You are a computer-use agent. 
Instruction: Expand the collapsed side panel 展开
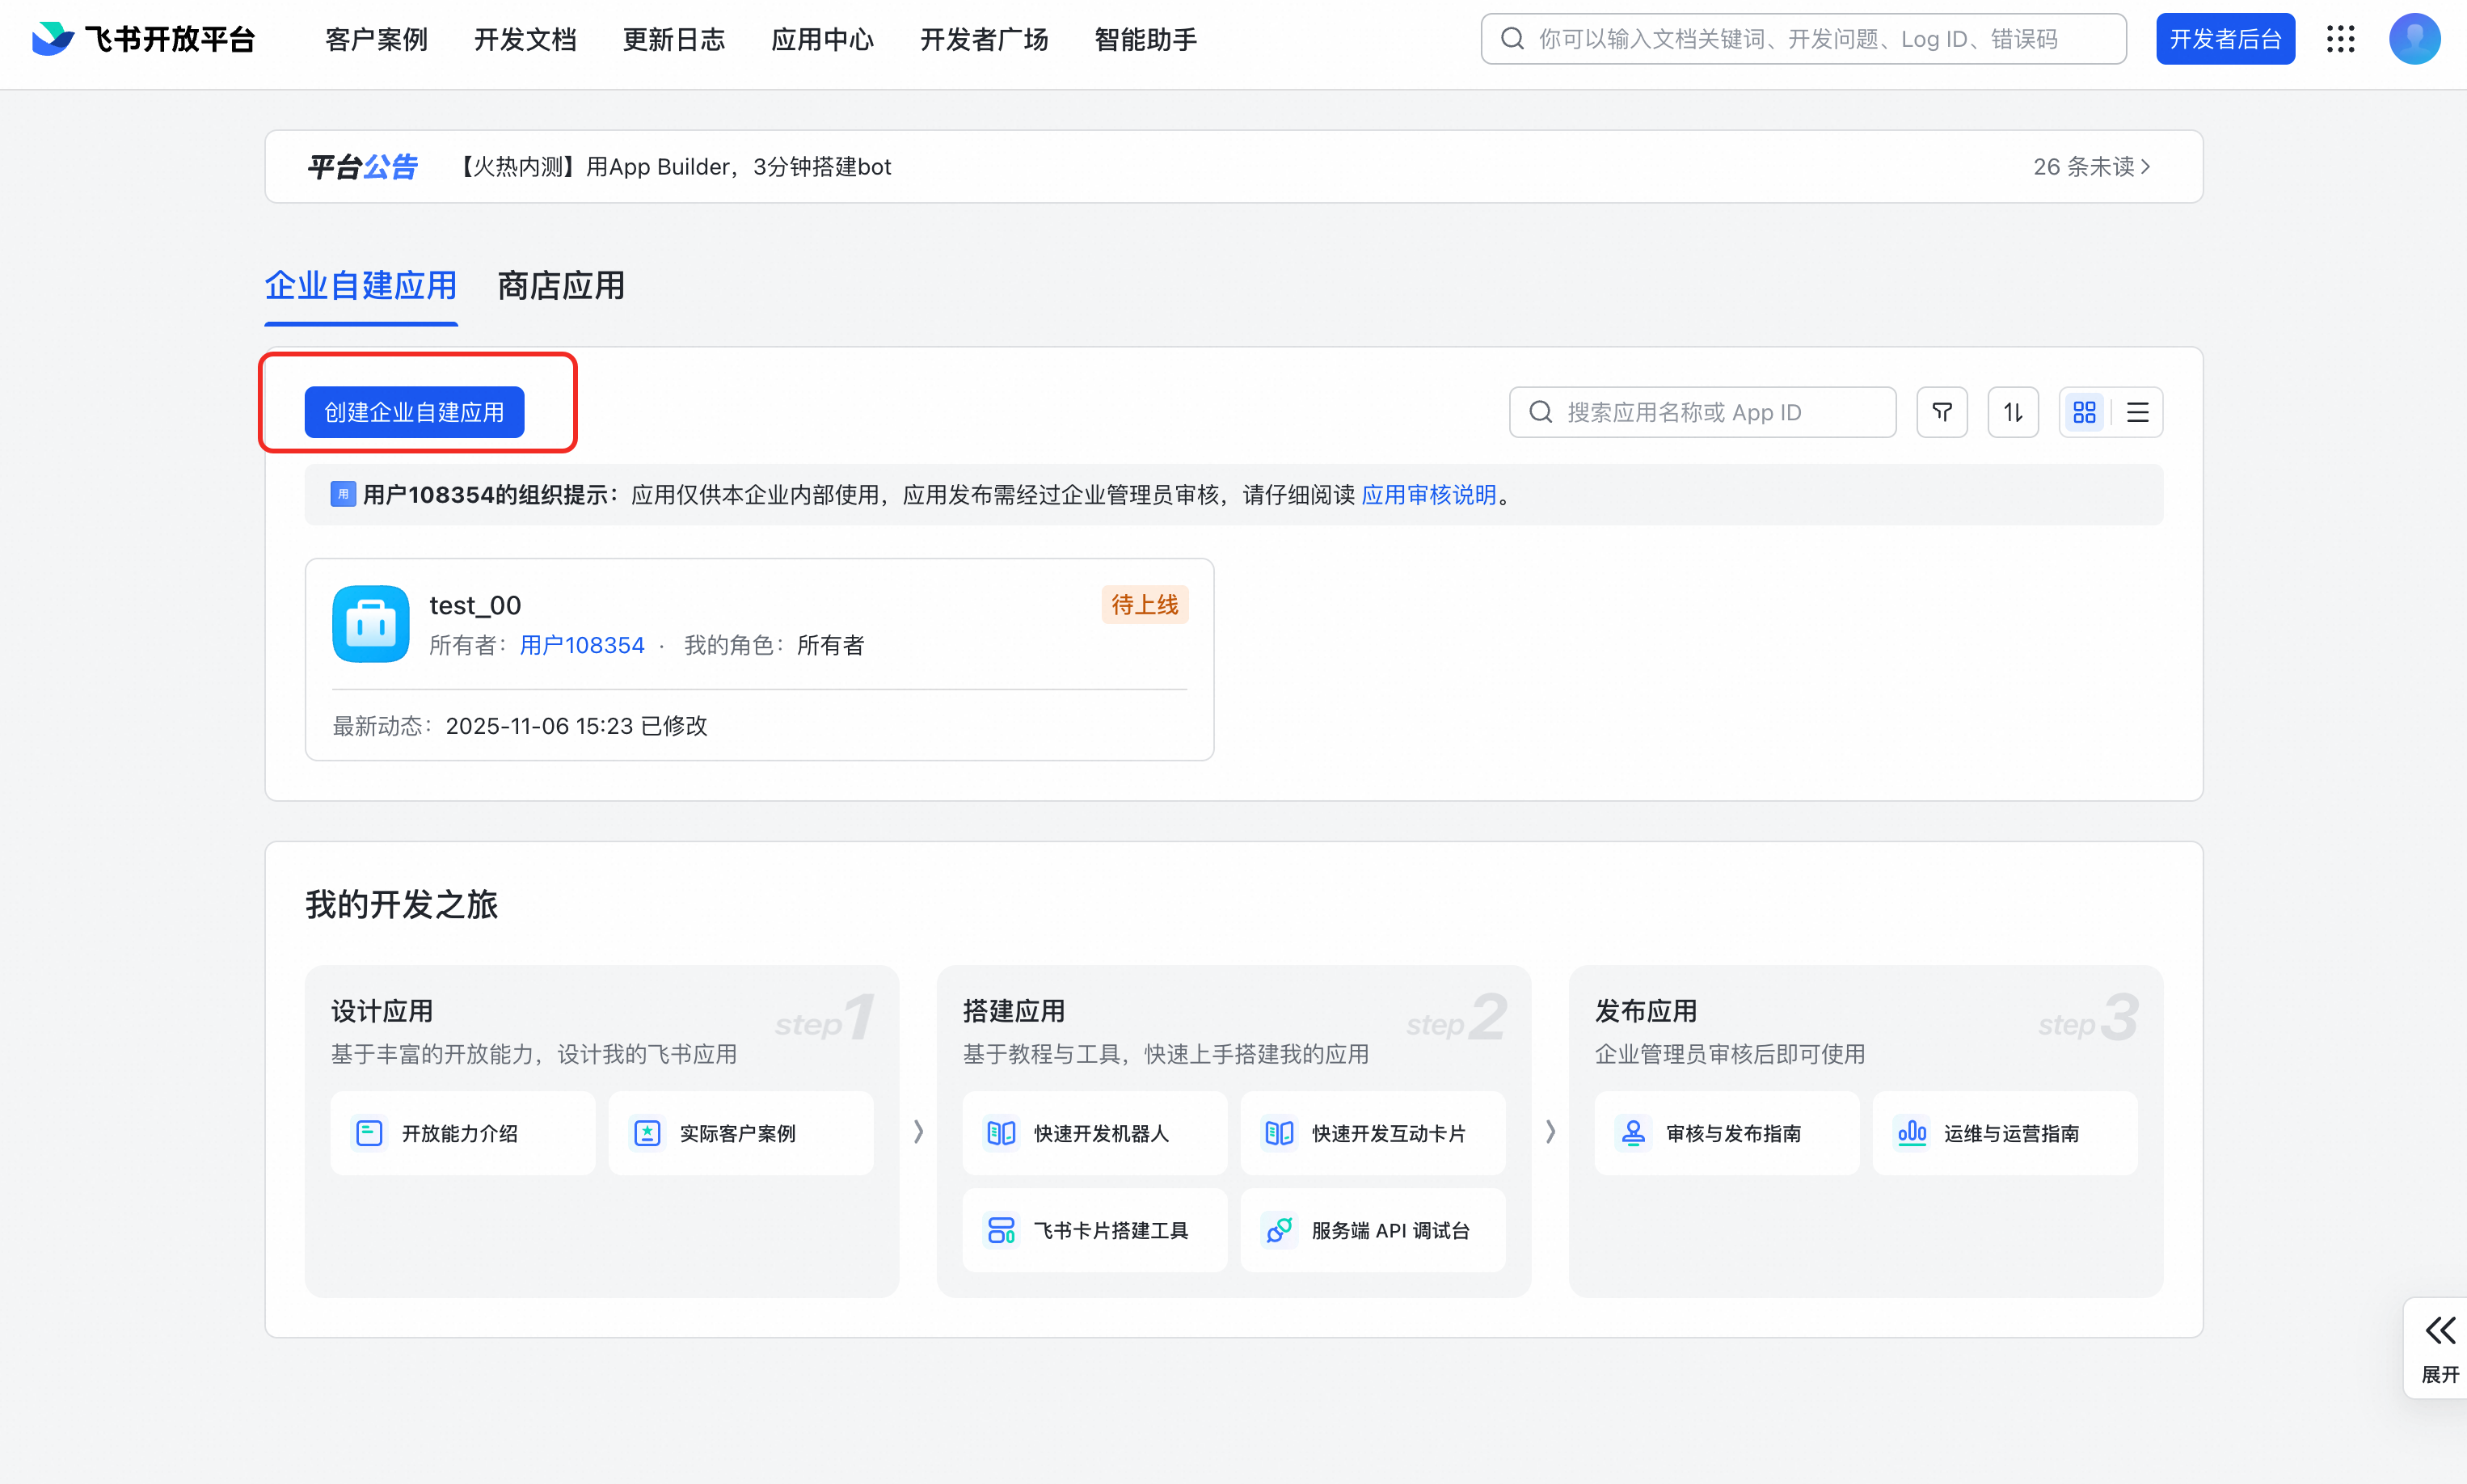click(2439, 1347)
